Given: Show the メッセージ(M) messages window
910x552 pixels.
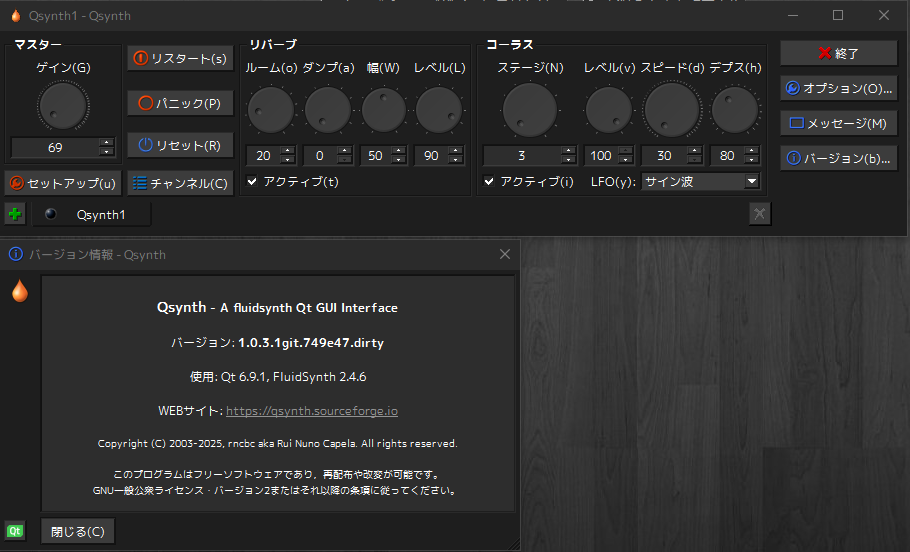Looking at the screenshot, I should point(839,123).
